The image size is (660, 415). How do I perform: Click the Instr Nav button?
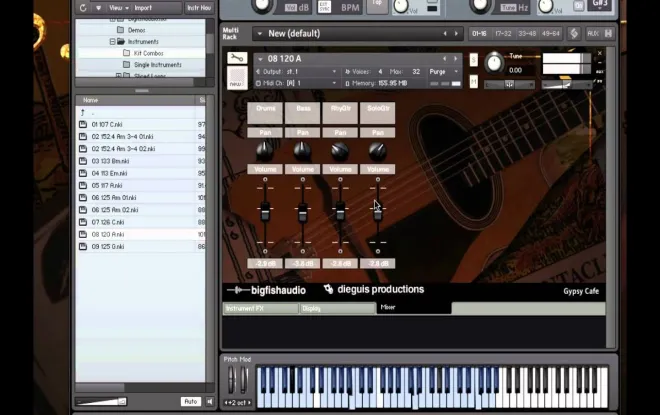pyautogui.click(x=199, y=8)
